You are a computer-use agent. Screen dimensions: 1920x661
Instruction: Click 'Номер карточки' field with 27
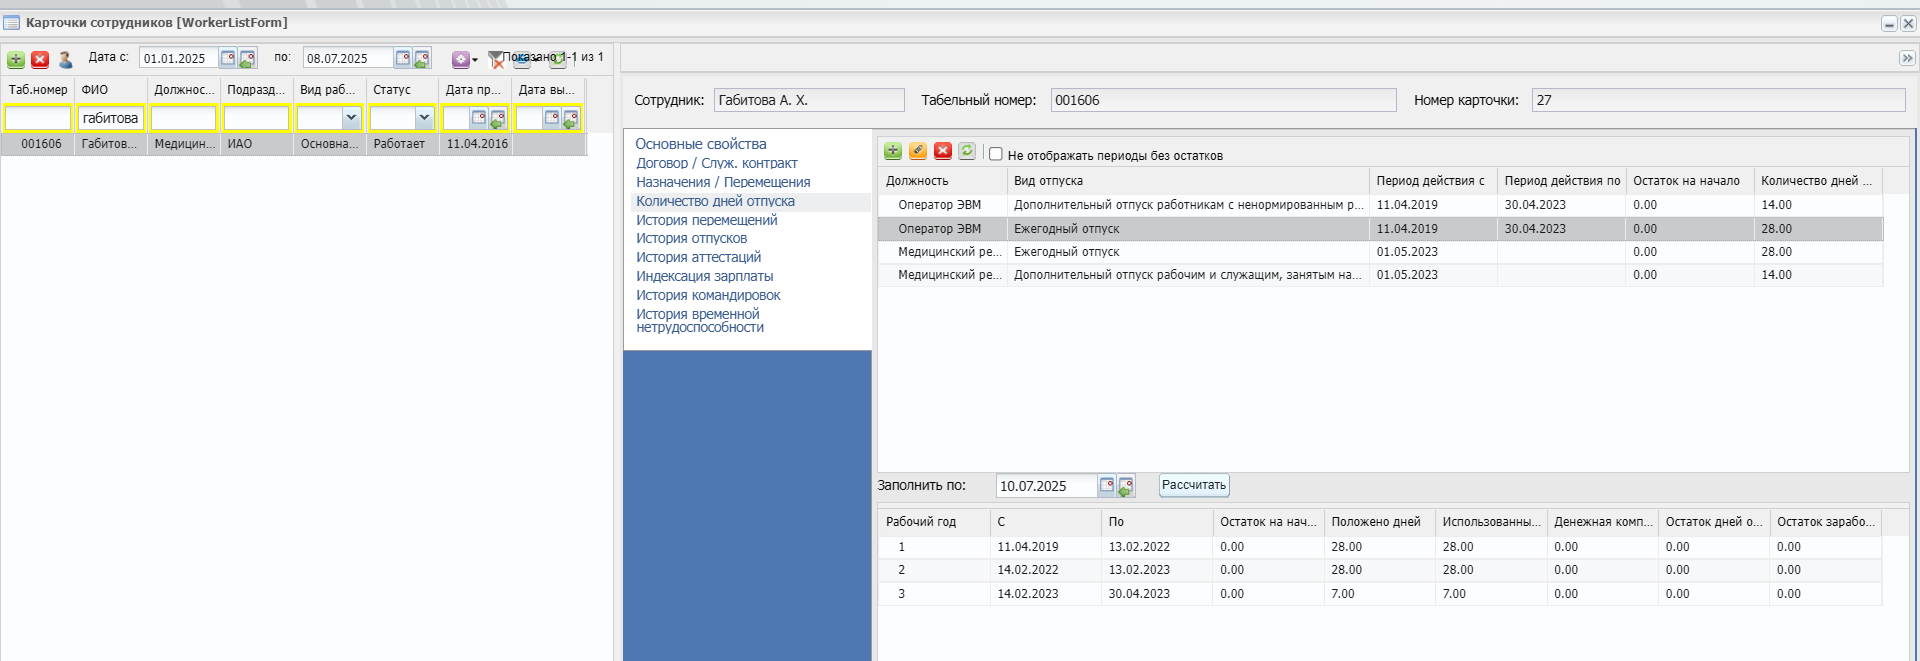click(1718, 100)
